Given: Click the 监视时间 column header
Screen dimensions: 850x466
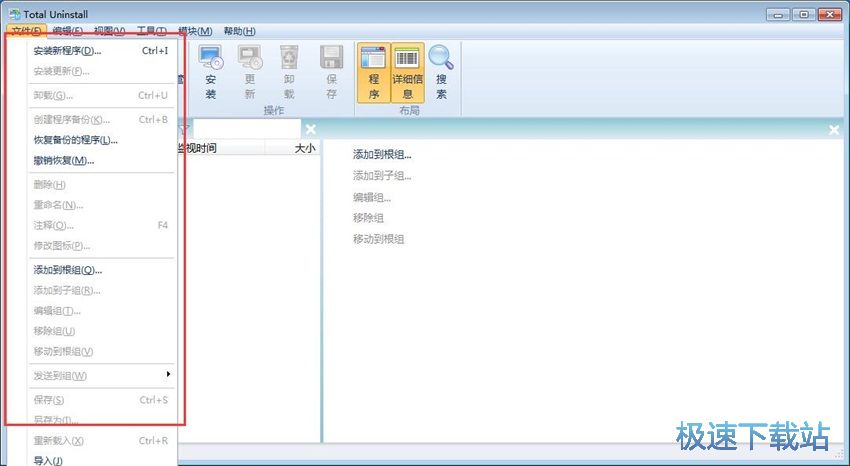Looking at the screenshot, I should (x=221, y=148).
